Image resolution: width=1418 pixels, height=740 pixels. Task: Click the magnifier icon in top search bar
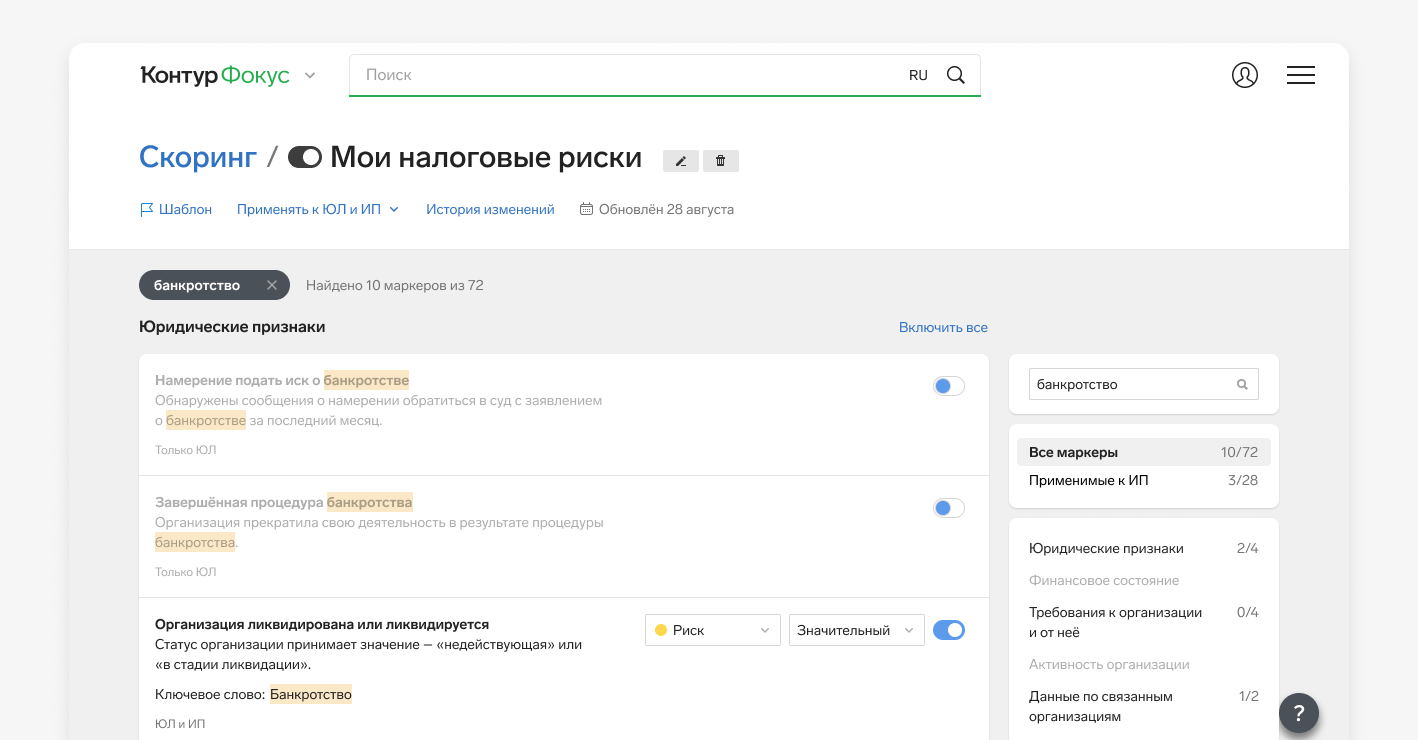[x=956, y=75]
